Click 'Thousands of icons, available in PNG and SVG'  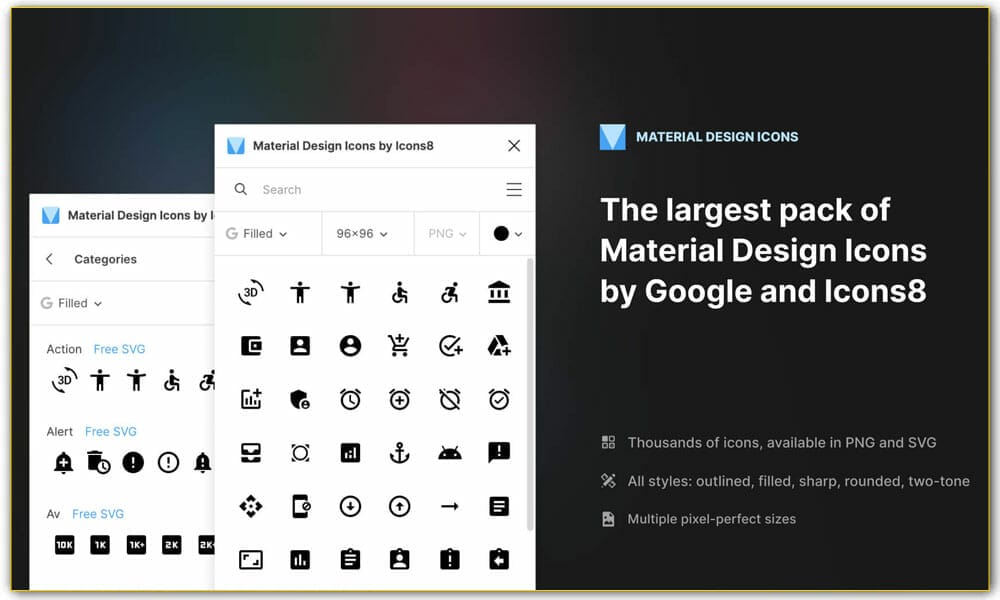pyautogui.click(x=782, y=443)
